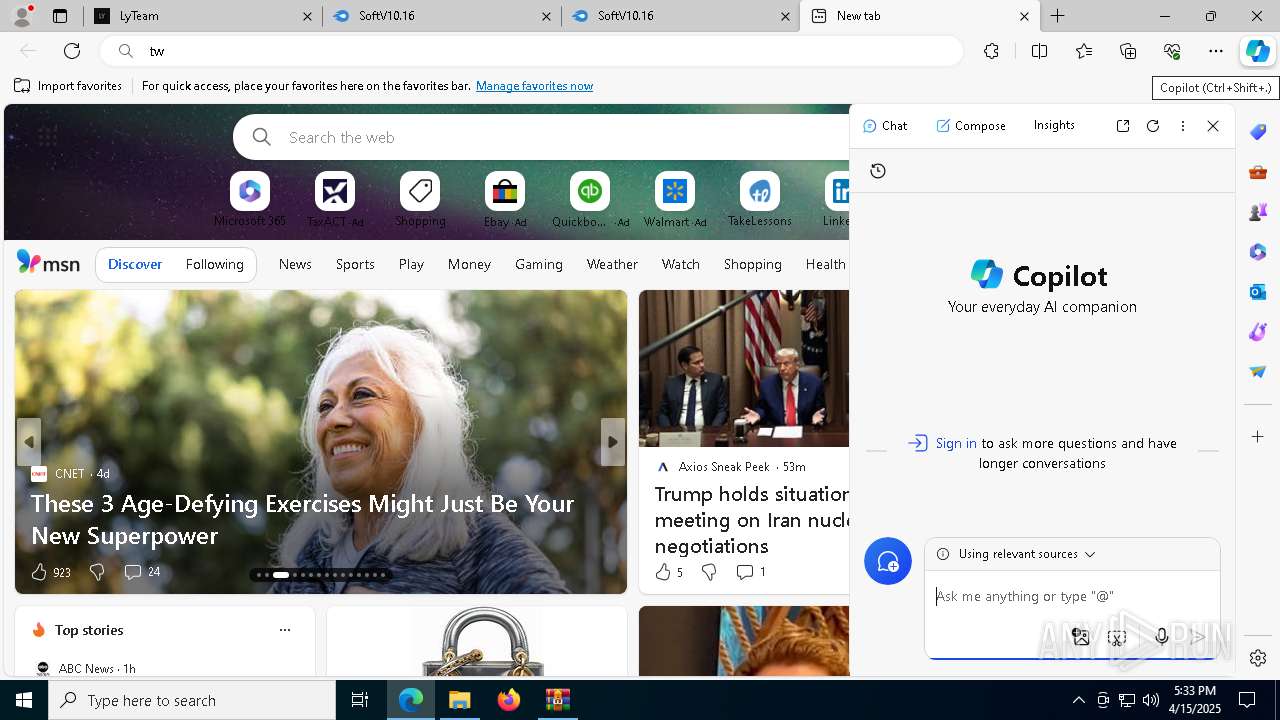
Task: Open the Sports category on MSN
Action: click(x=355, y=264)
